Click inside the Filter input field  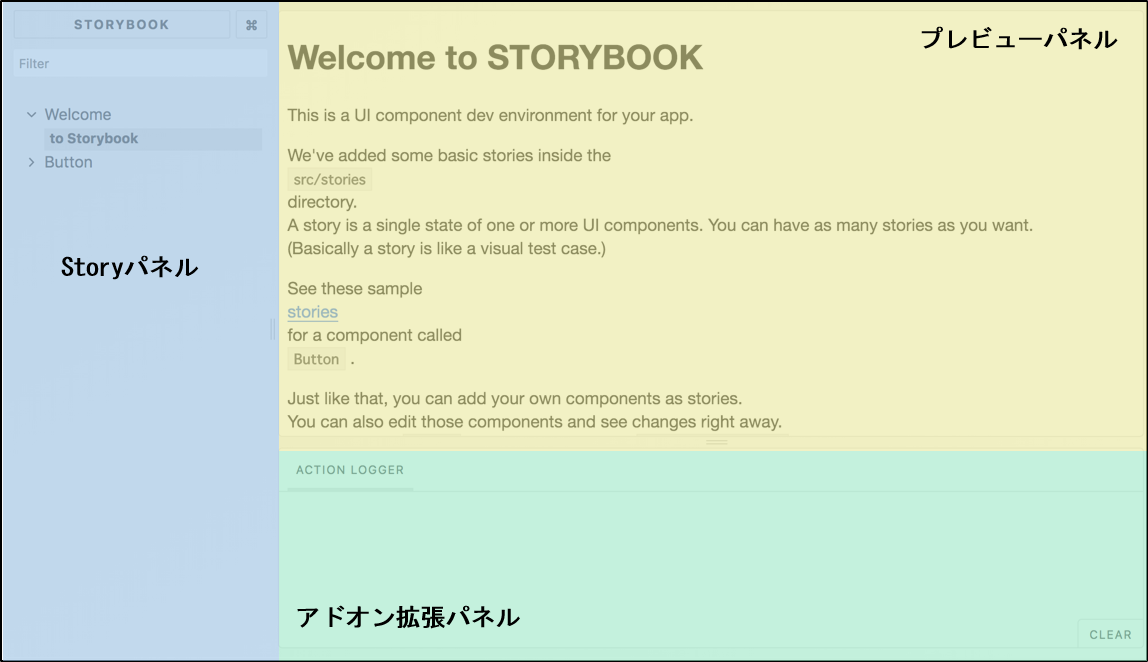click(137, 63)
